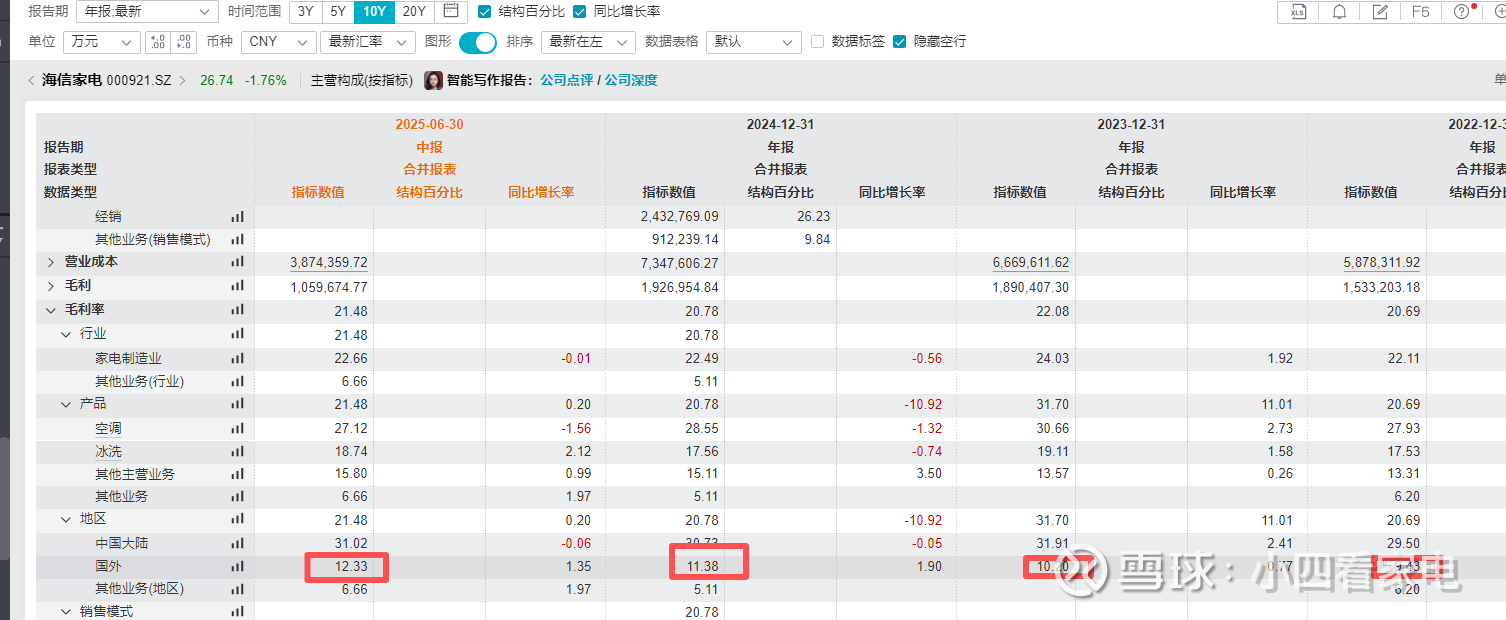Screen dimensions: 1506x620
Task: Open the 报告期 dropdown
Action: point(147,12)
